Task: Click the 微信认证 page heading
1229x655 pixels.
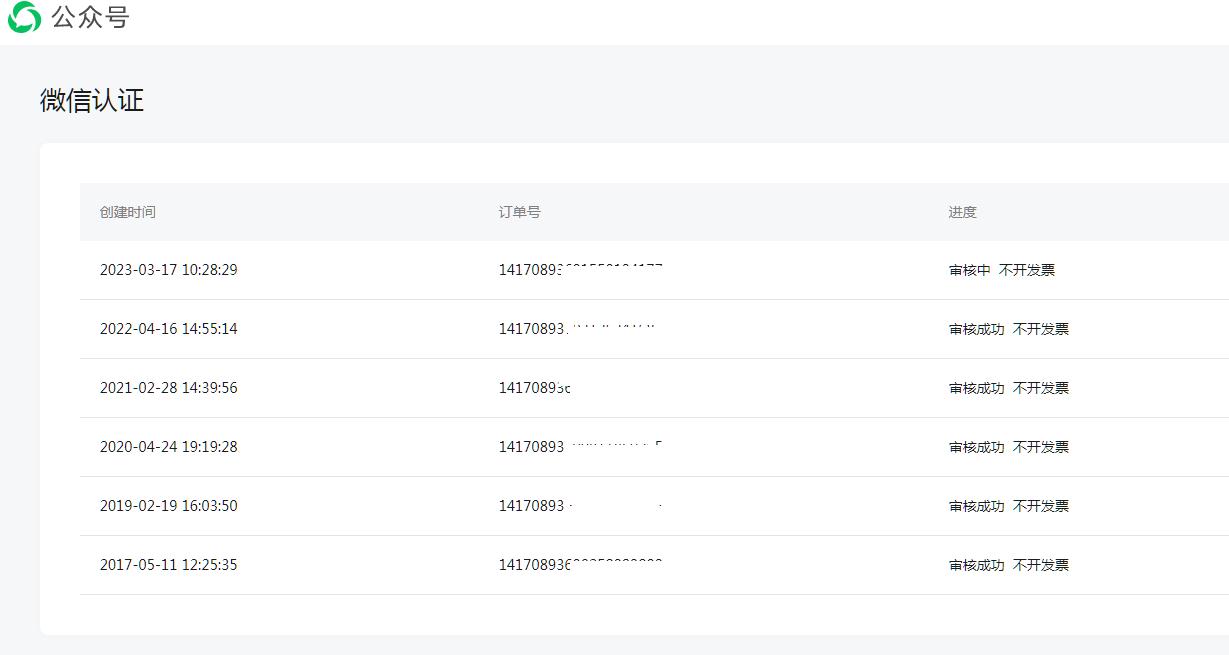Action: 92,100
